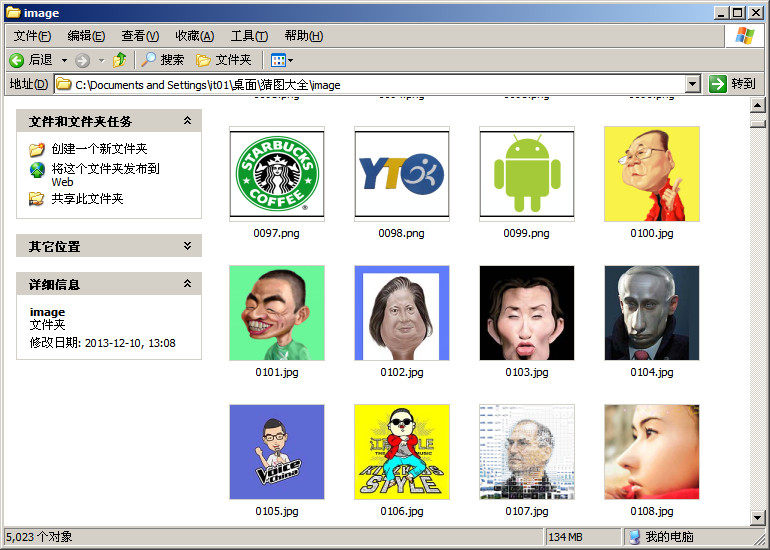Click the file name 0099.png
This screenshot has height=550, width=770.
pyautogui.click(x=526, y=233)
